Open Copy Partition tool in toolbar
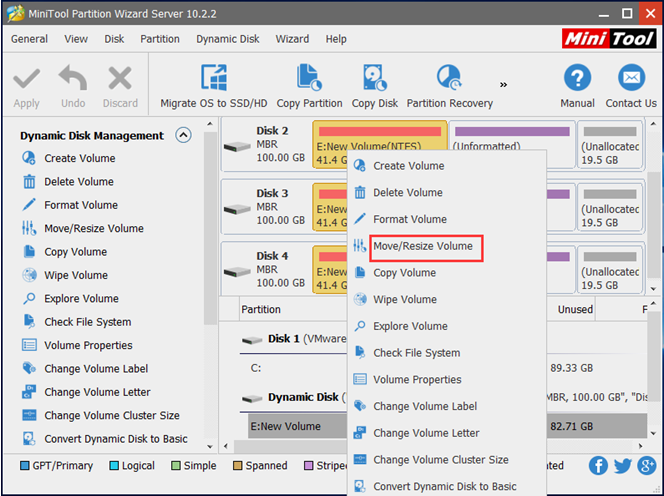Screen dimensions: 664x496 click(309, 87)
